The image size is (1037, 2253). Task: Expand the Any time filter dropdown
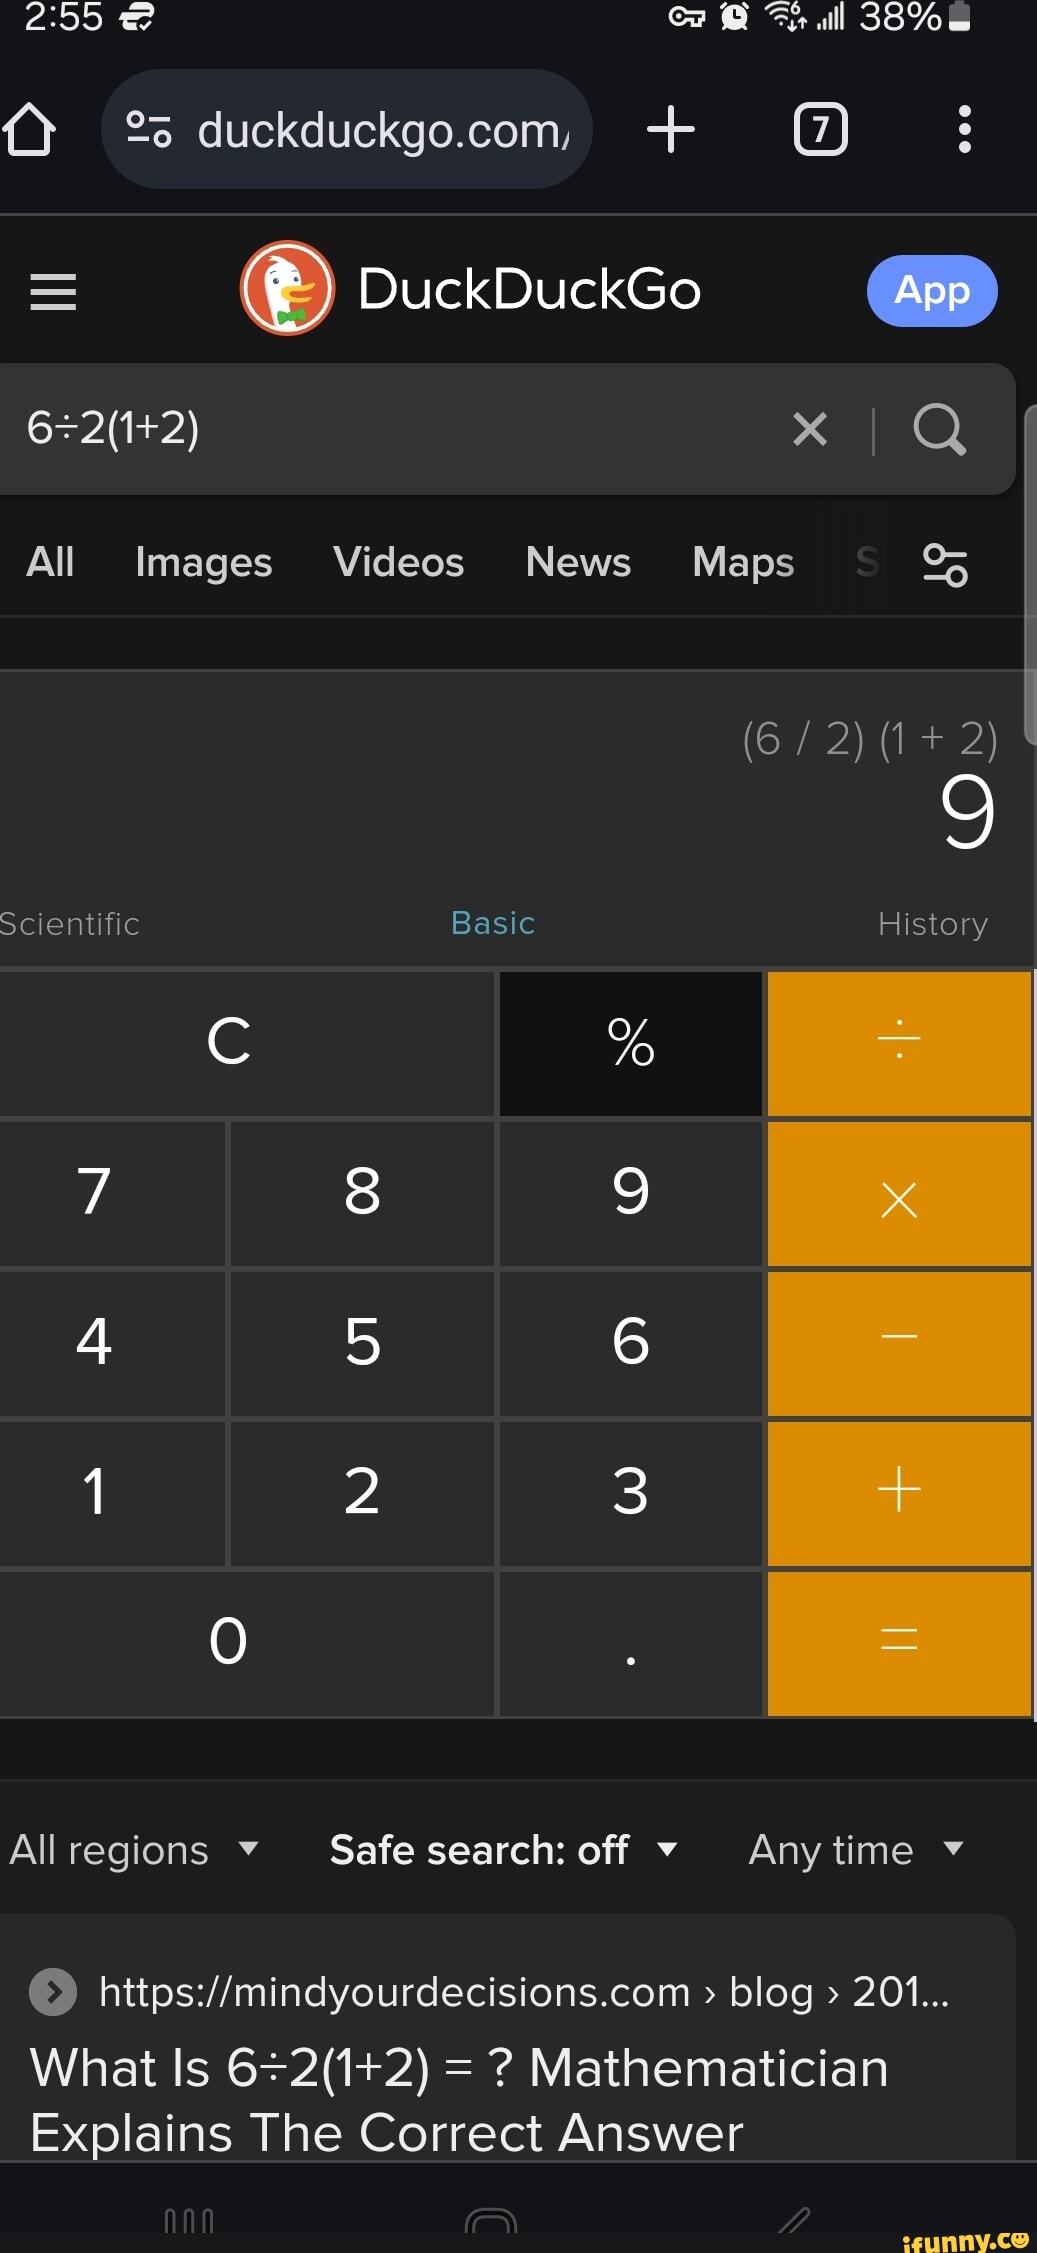coord(856,1850)
